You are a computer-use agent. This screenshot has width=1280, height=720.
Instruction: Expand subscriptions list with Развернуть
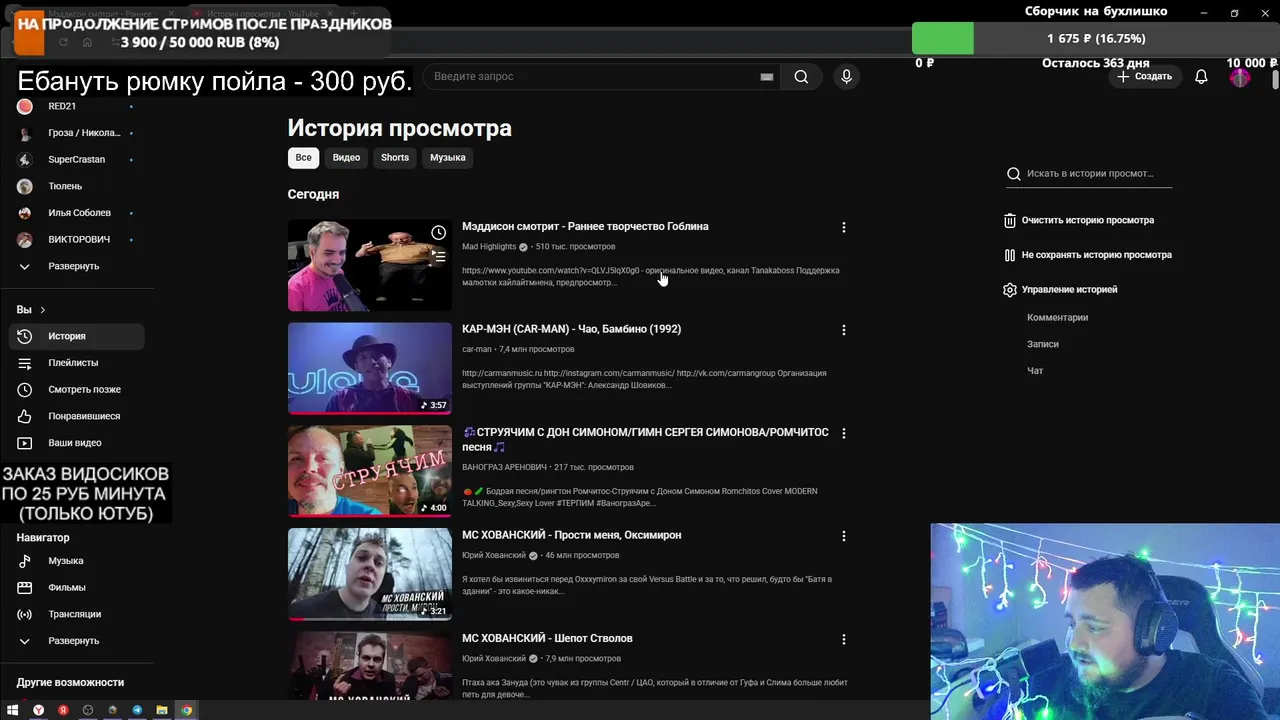pos(76,267)
